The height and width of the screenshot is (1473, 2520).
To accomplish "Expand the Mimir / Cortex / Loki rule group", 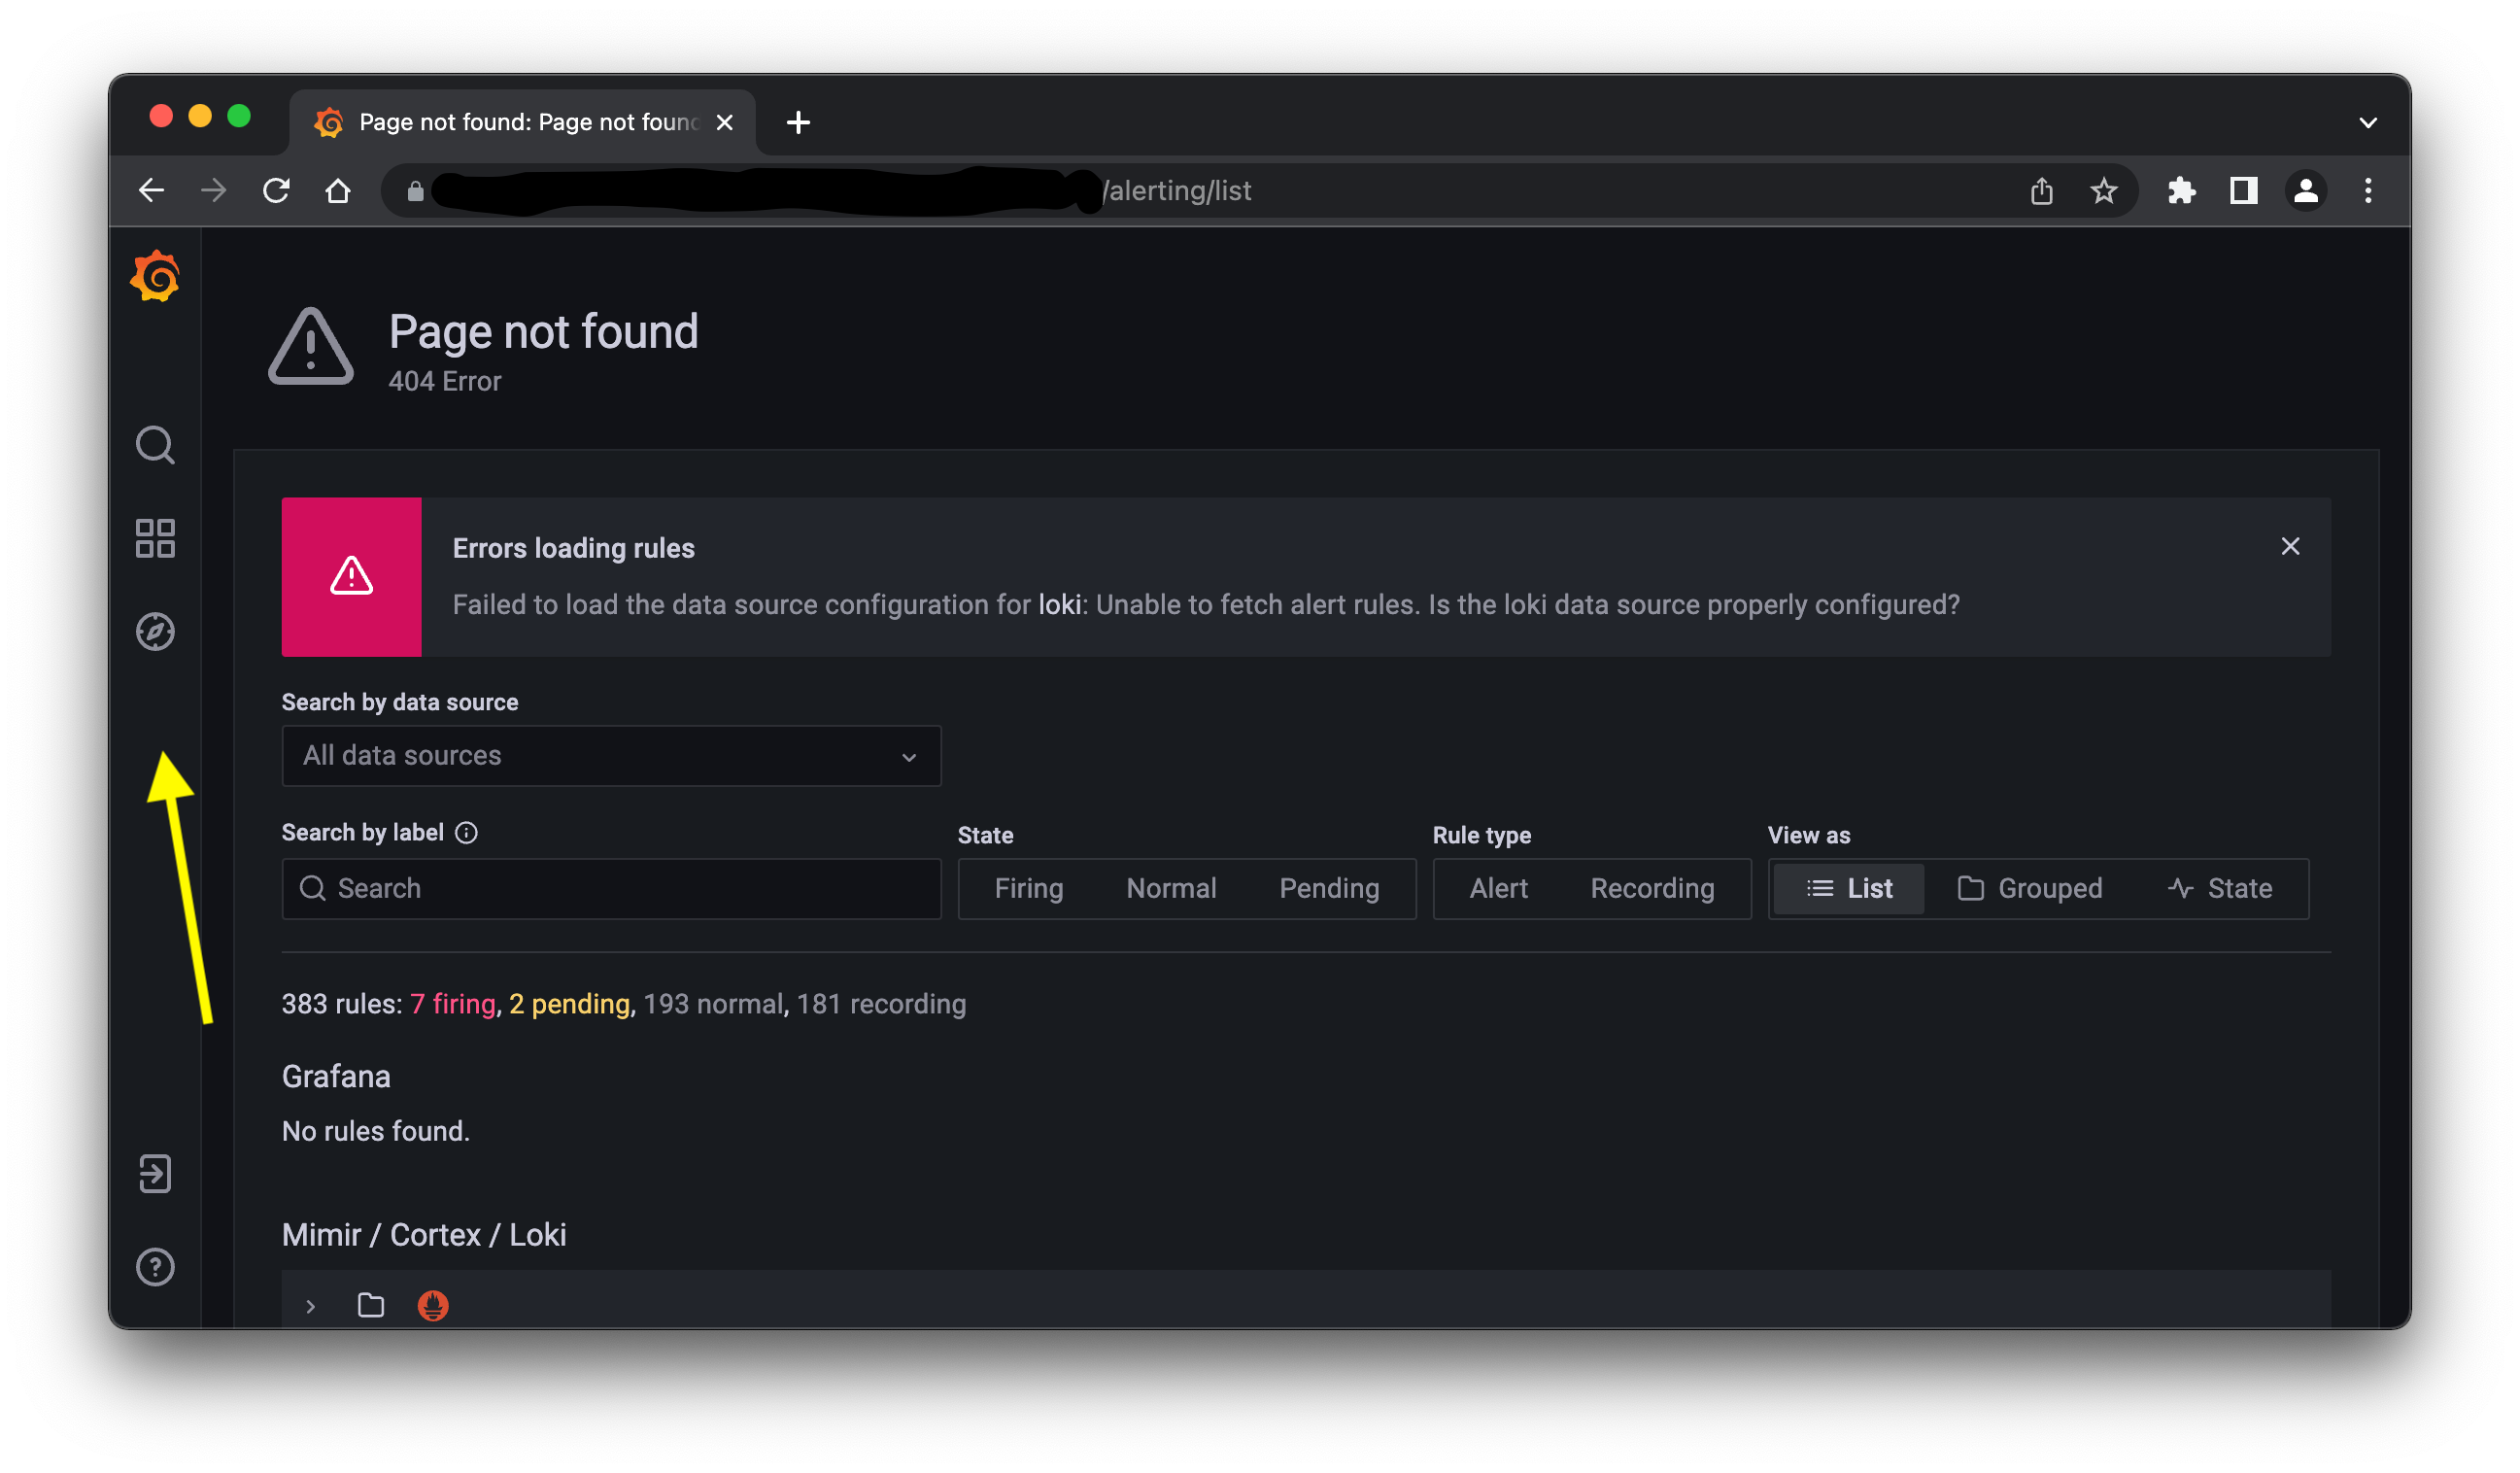I will click(311, 1306).
